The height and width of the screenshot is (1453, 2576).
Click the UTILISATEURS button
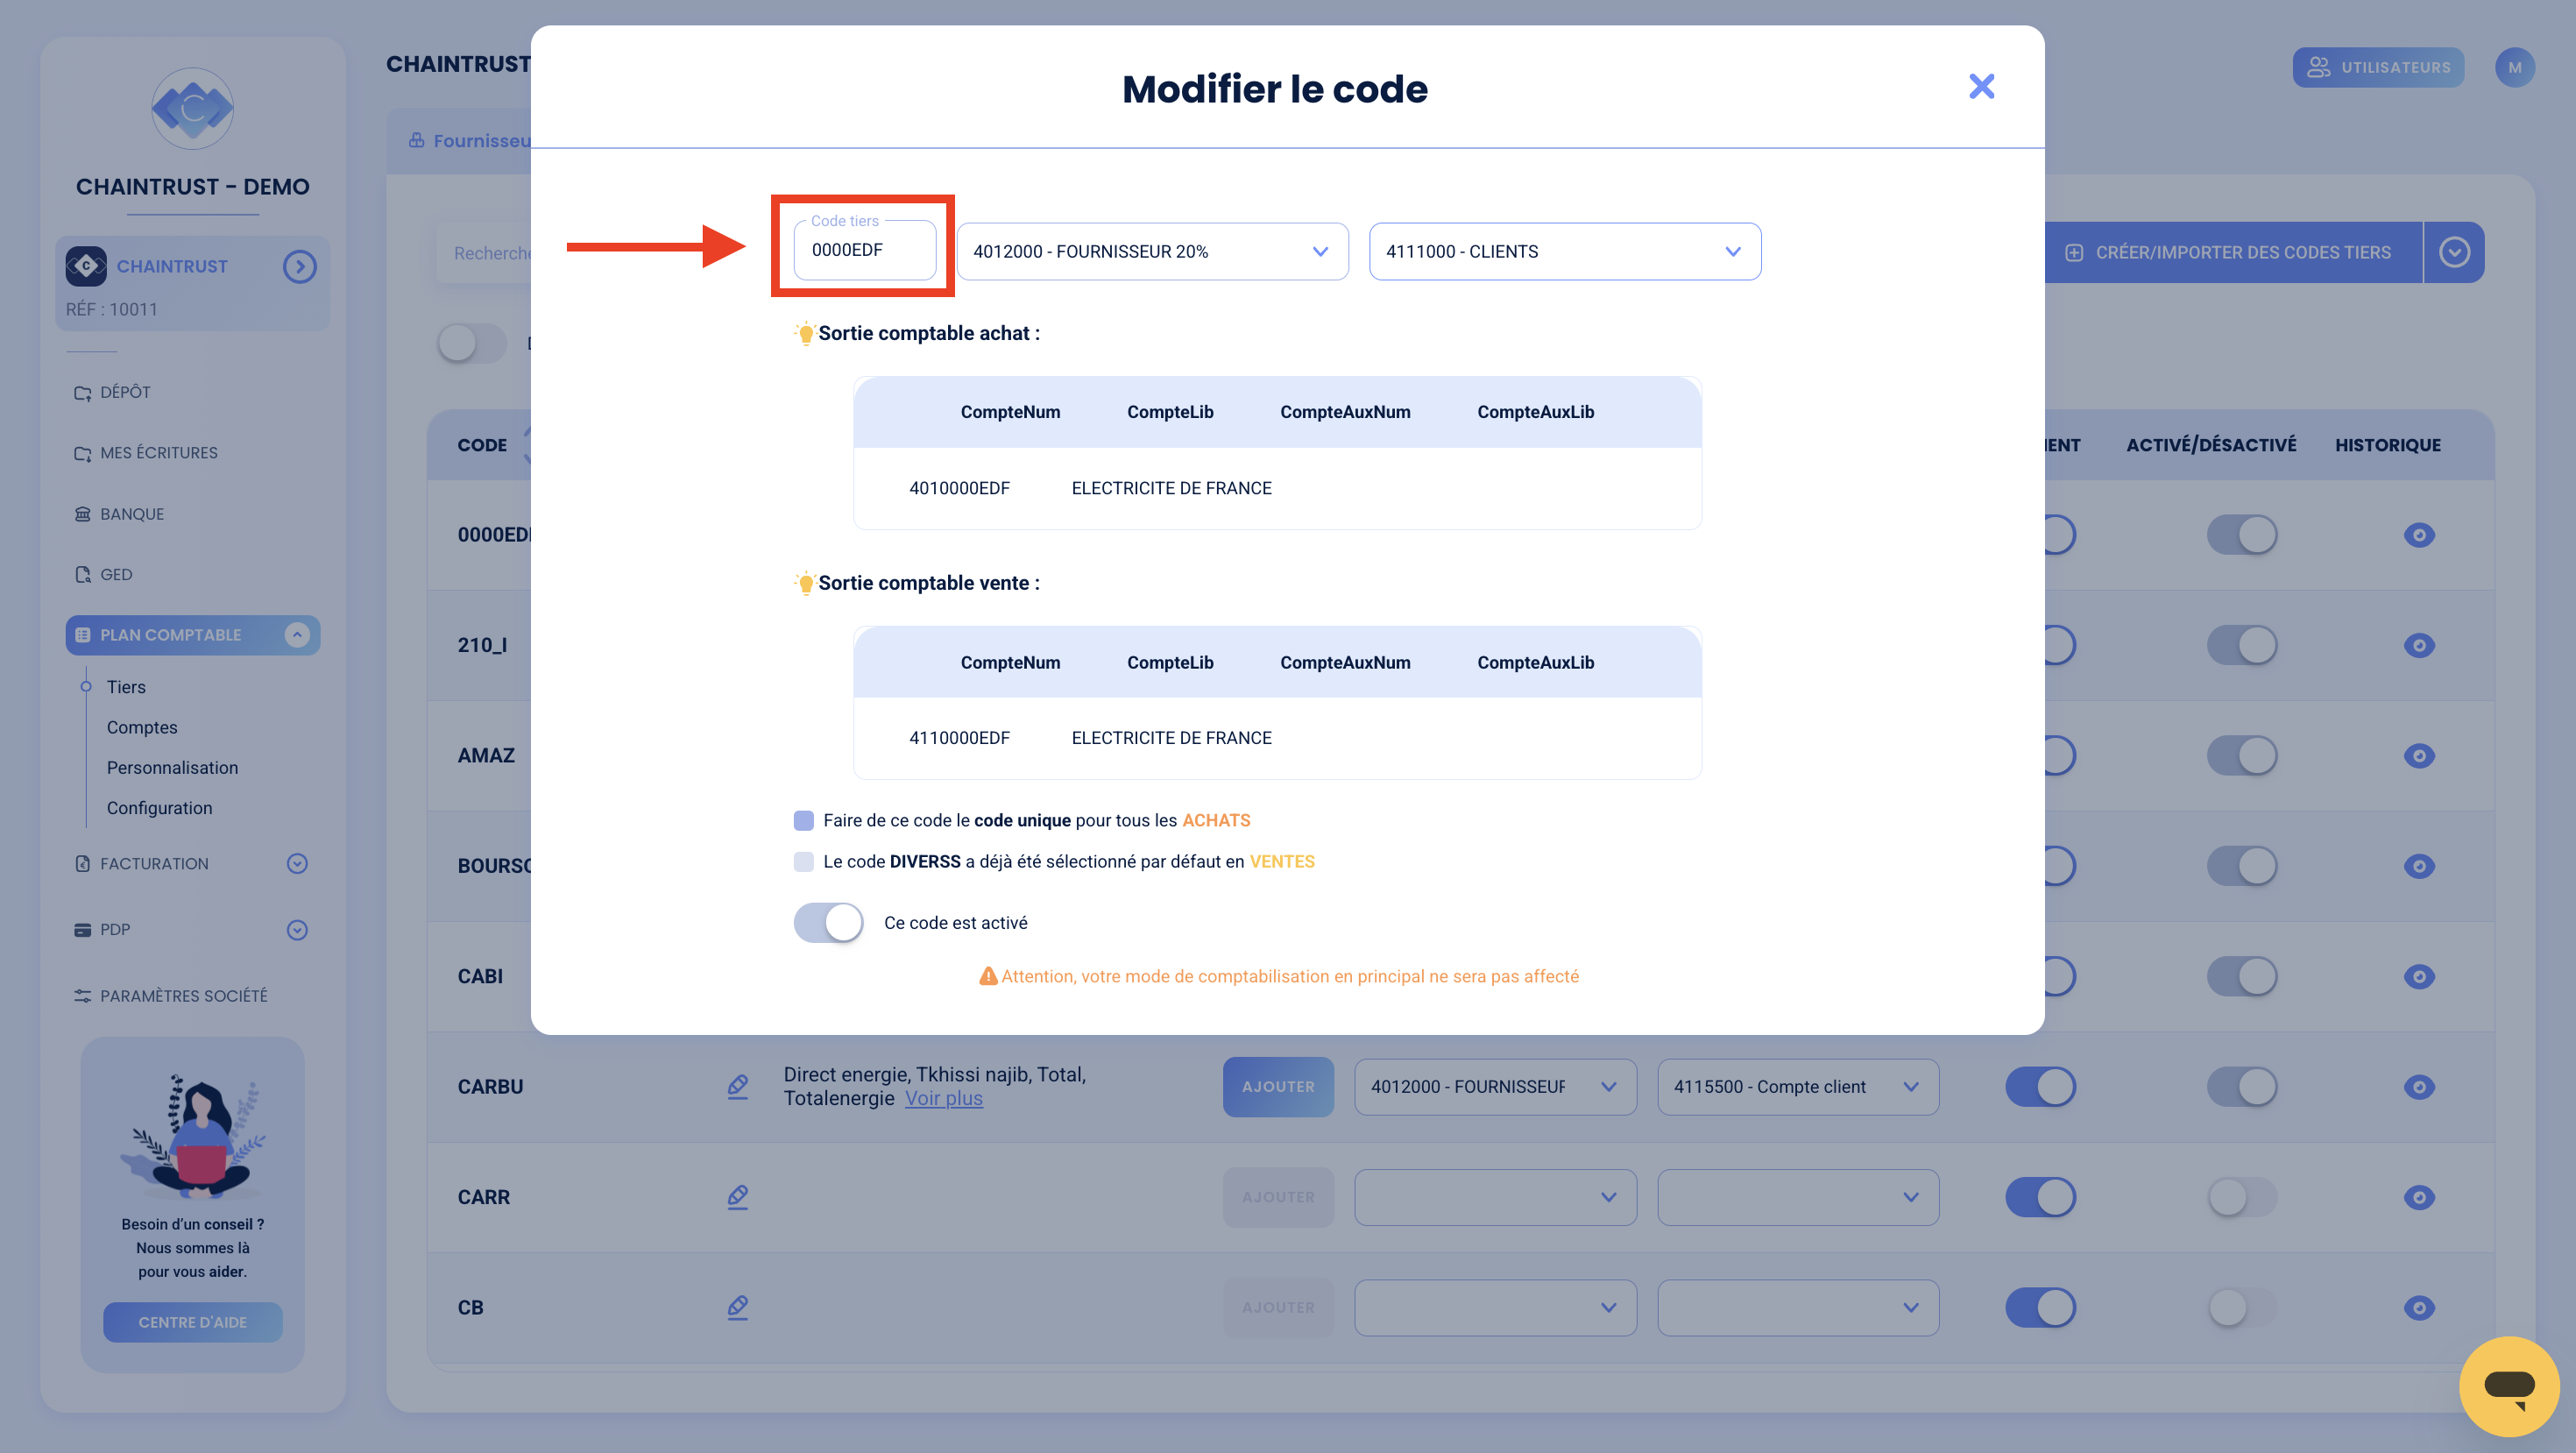click(2378, 67)
